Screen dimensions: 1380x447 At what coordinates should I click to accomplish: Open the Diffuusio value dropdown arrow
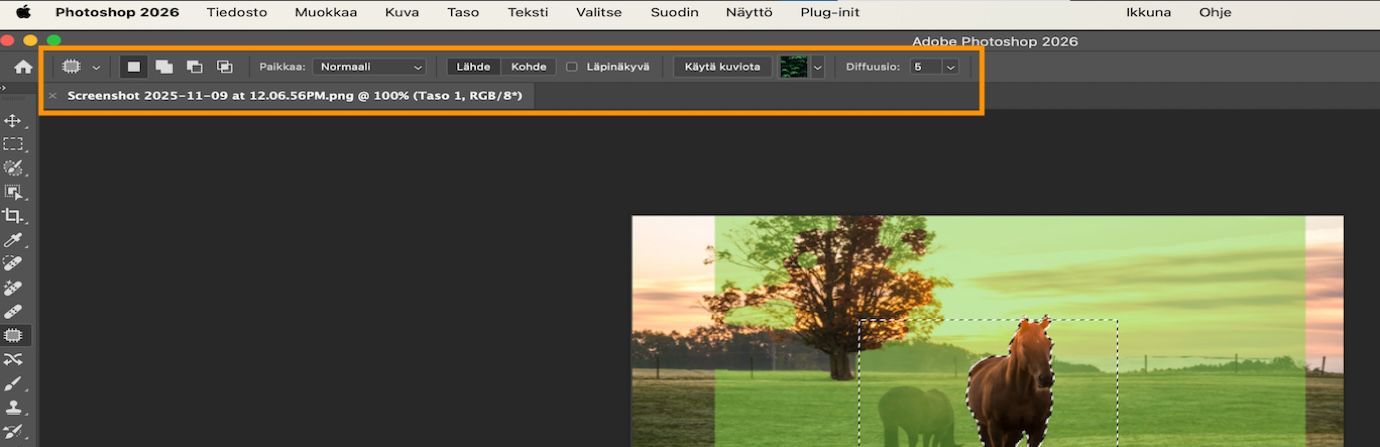[950, 67]
